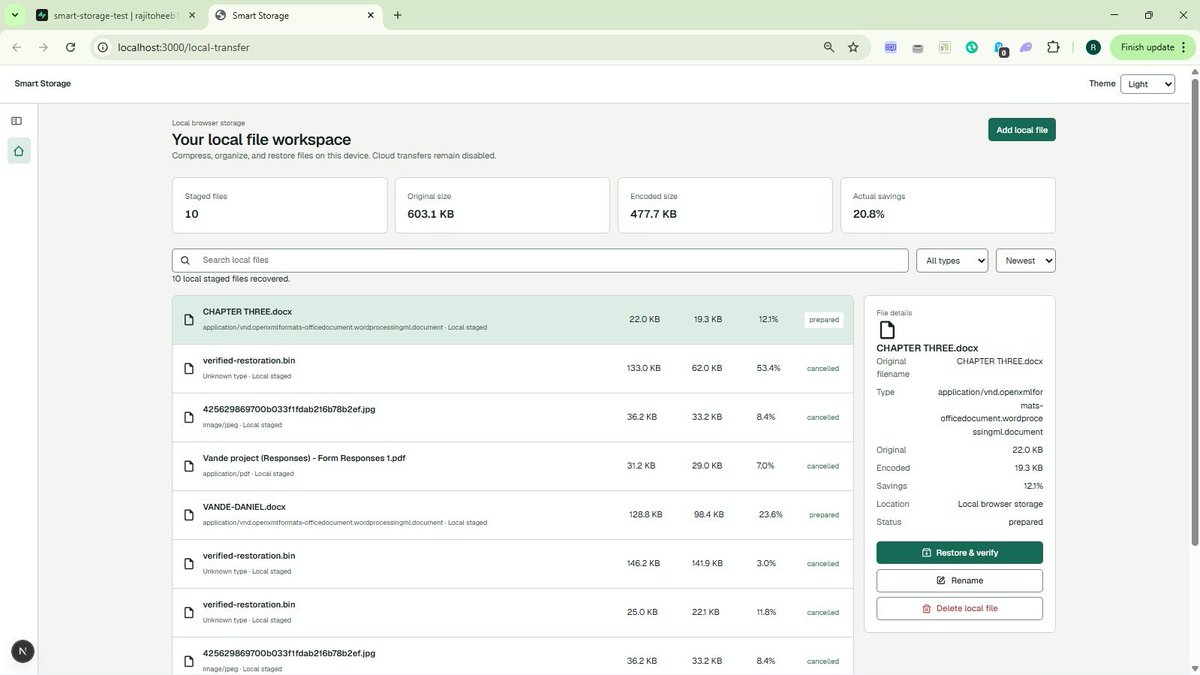
Task: View site information icon in address bar
Action: tap(102, 47)
